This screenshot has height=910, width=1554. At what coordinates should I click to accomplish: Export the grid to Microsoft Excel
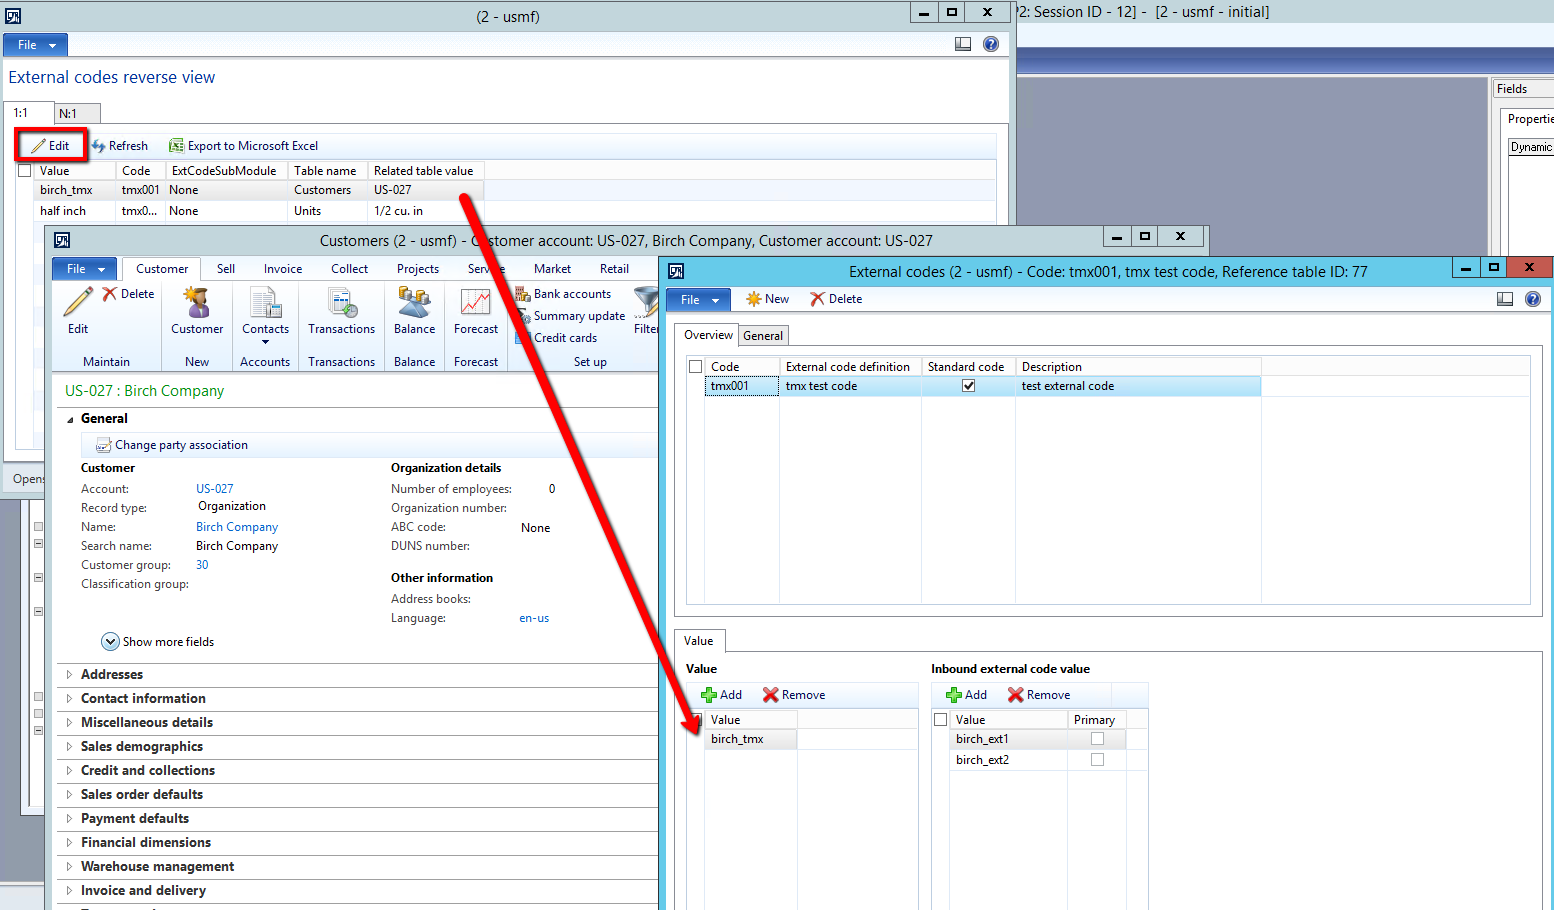pyautogui.click(x=243, y=146)
